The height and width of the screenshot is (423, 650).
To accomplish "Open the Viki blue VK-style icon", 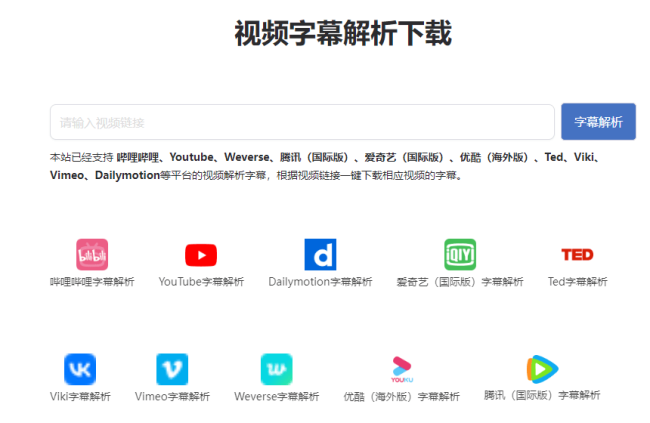I will point(80,369).
